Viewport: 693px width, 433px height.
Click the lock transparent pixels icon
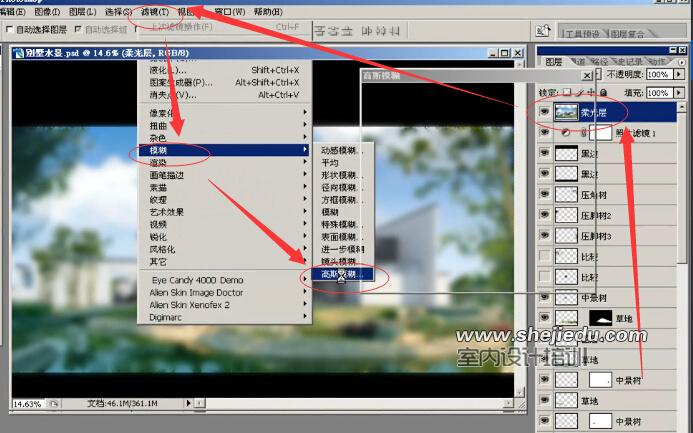point(567,92)
